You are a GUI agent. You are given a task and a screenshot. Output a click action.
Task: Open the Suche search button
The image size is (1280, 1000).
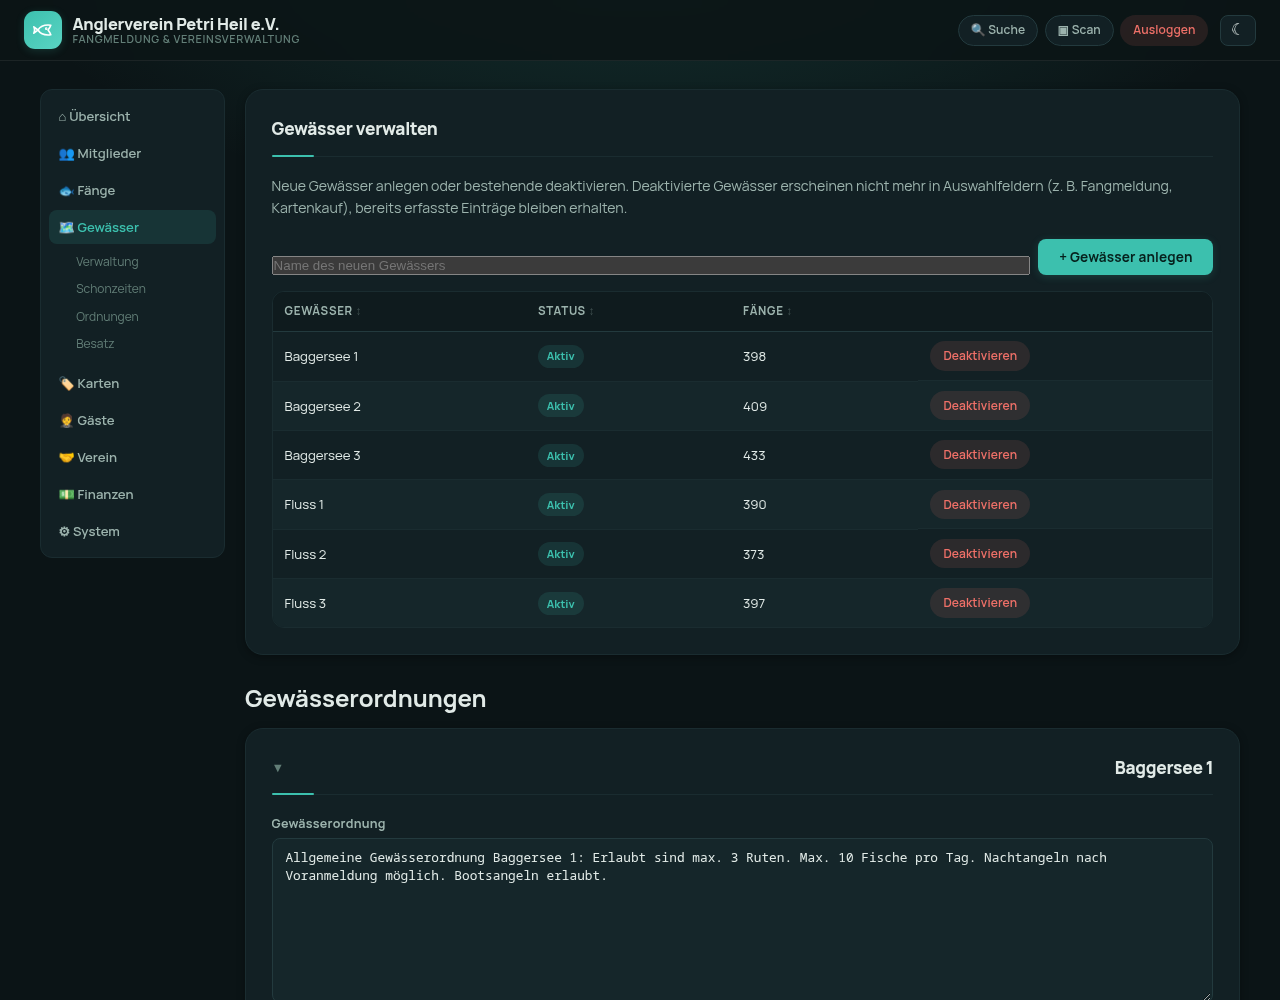[998, 30]
